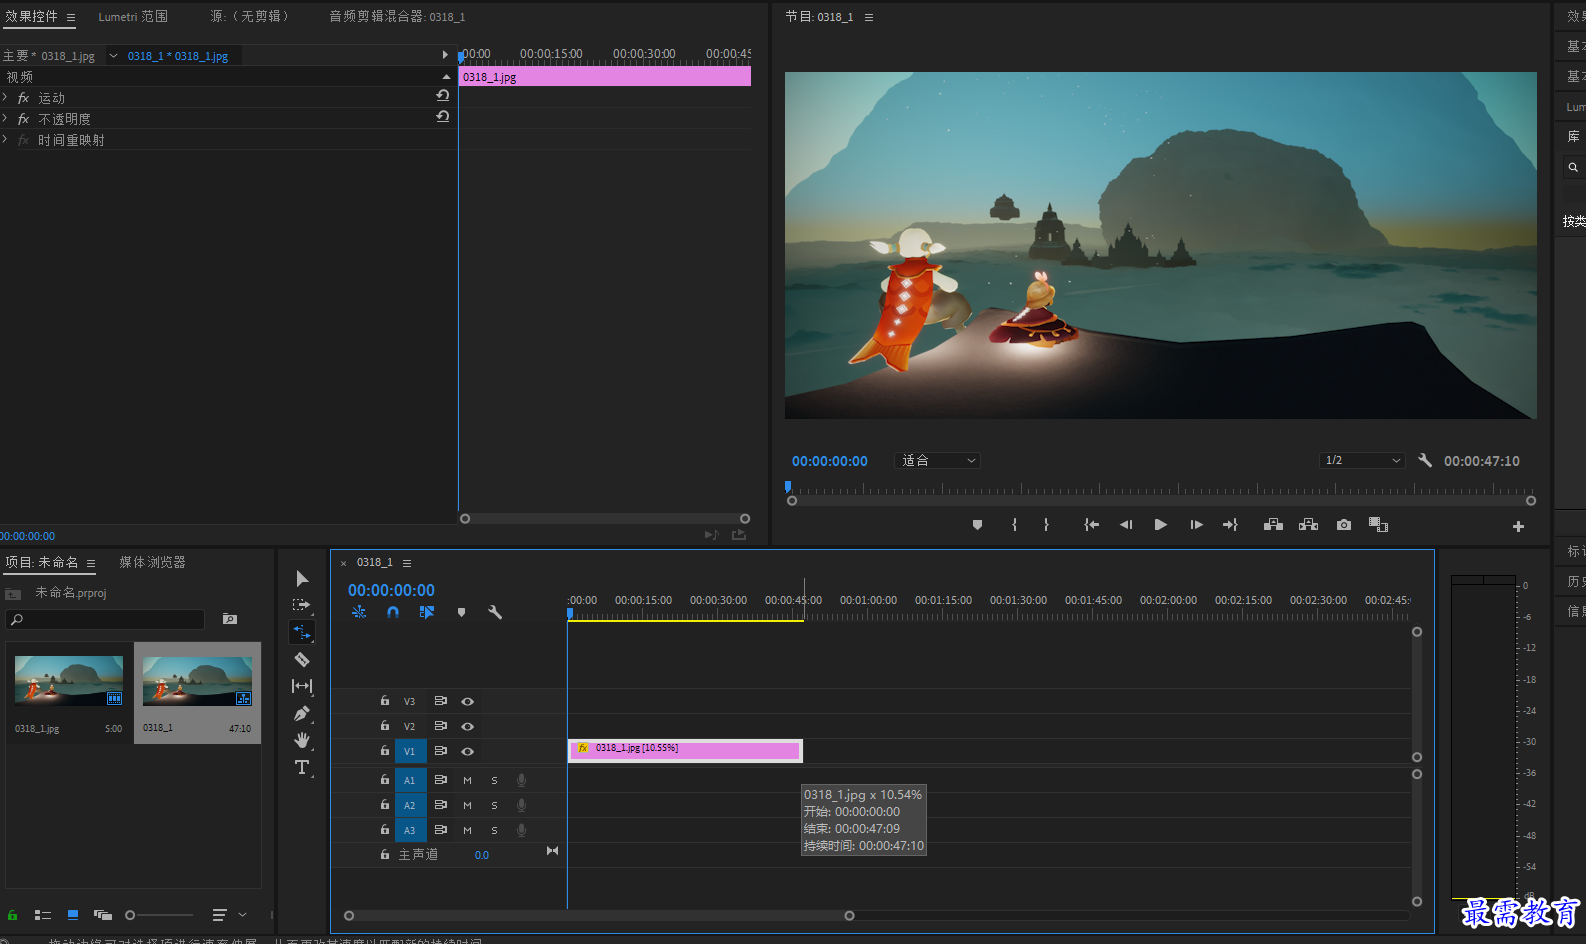
Task: Open project panel sort dropdown
Action: [x=230, y=915]
